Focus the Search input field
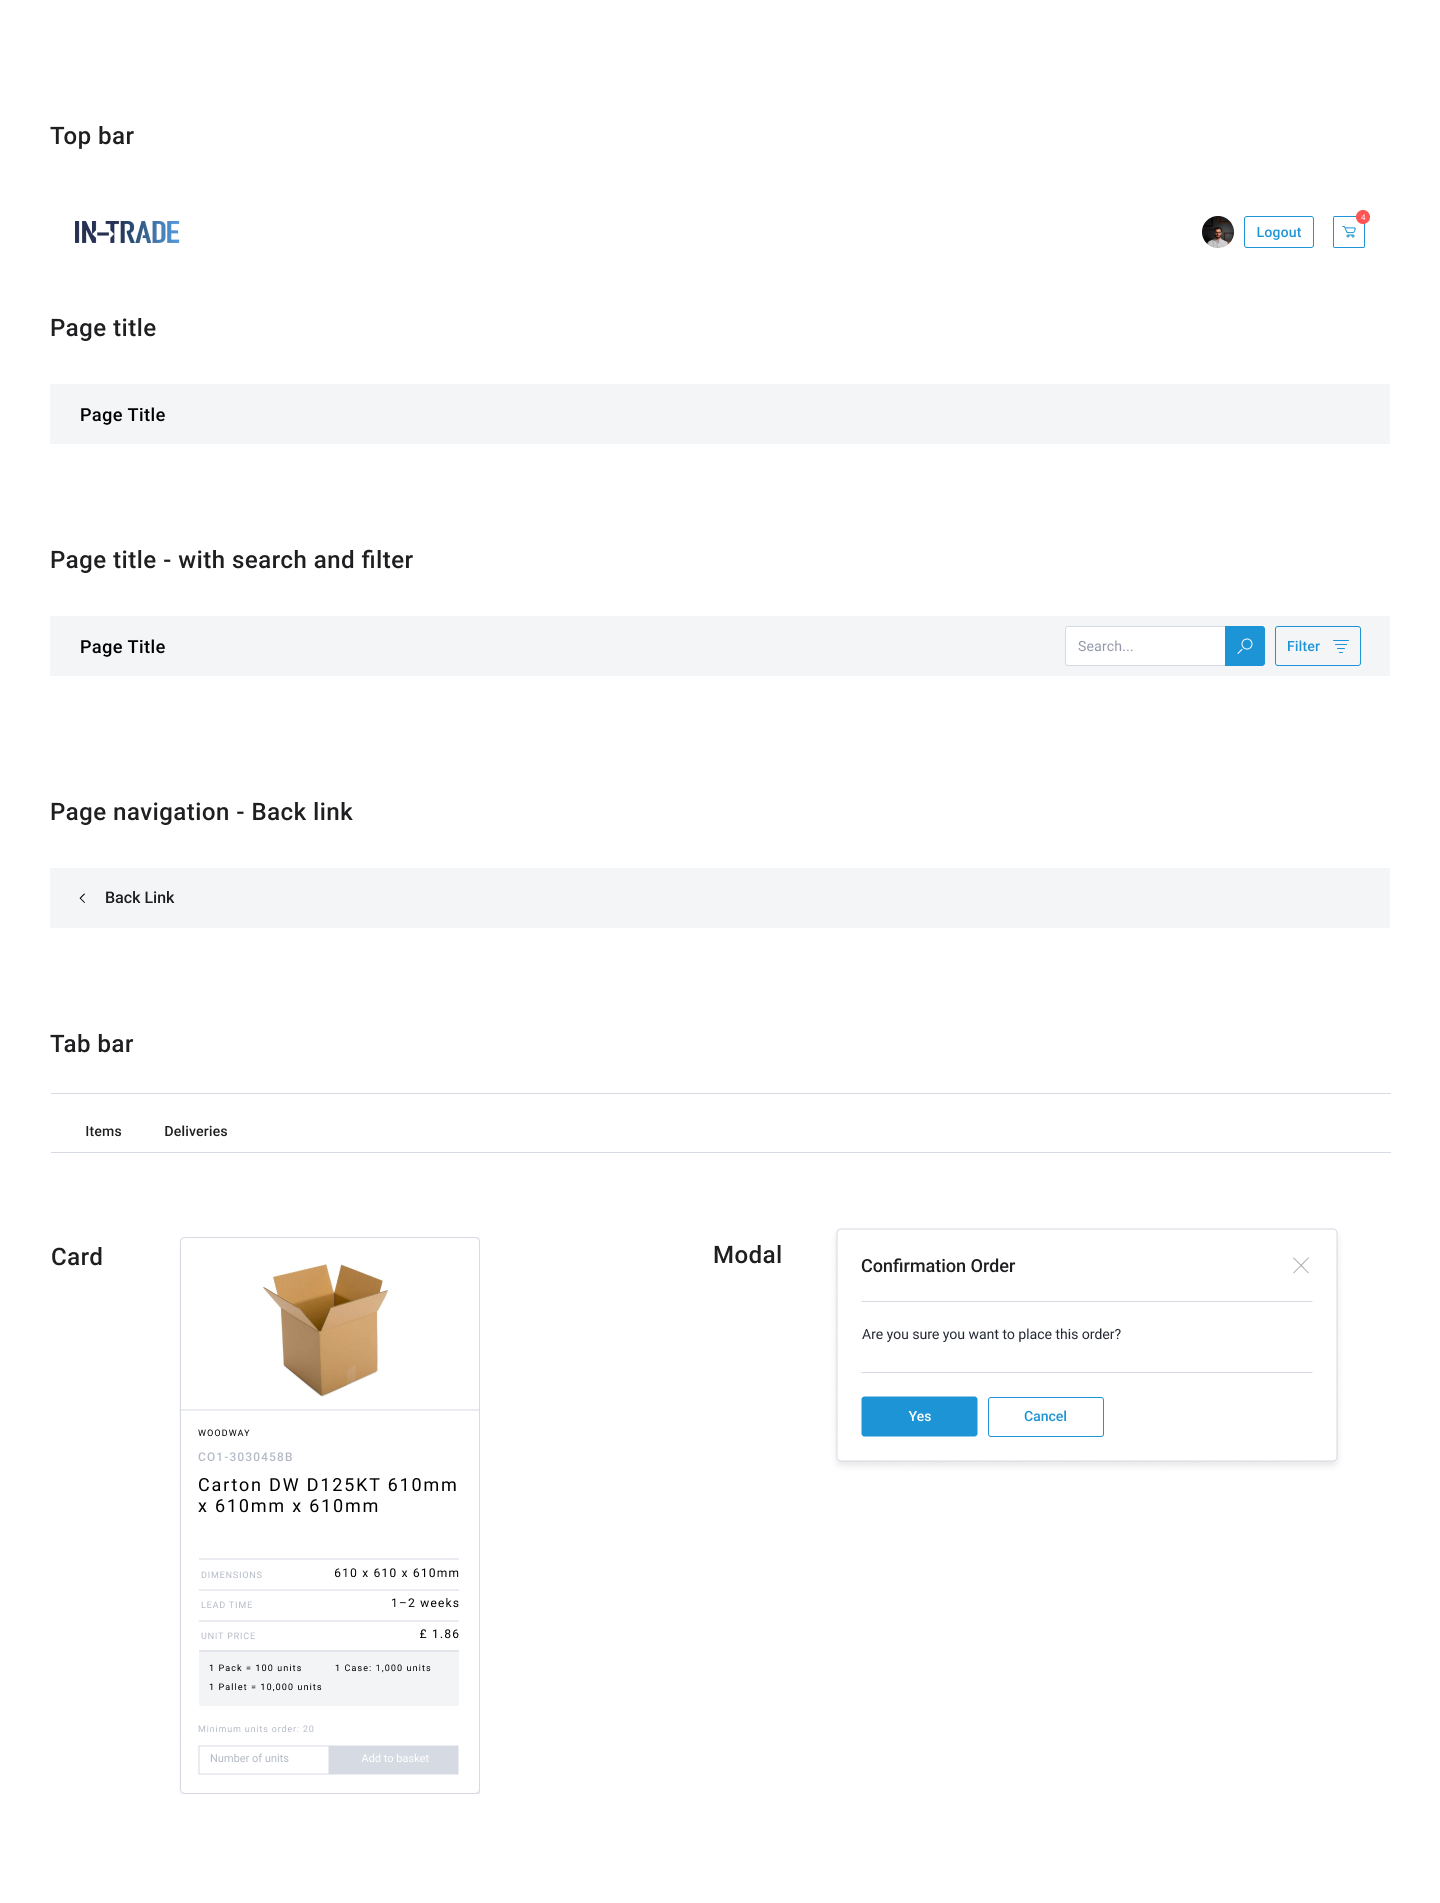 click(1145, 646)
